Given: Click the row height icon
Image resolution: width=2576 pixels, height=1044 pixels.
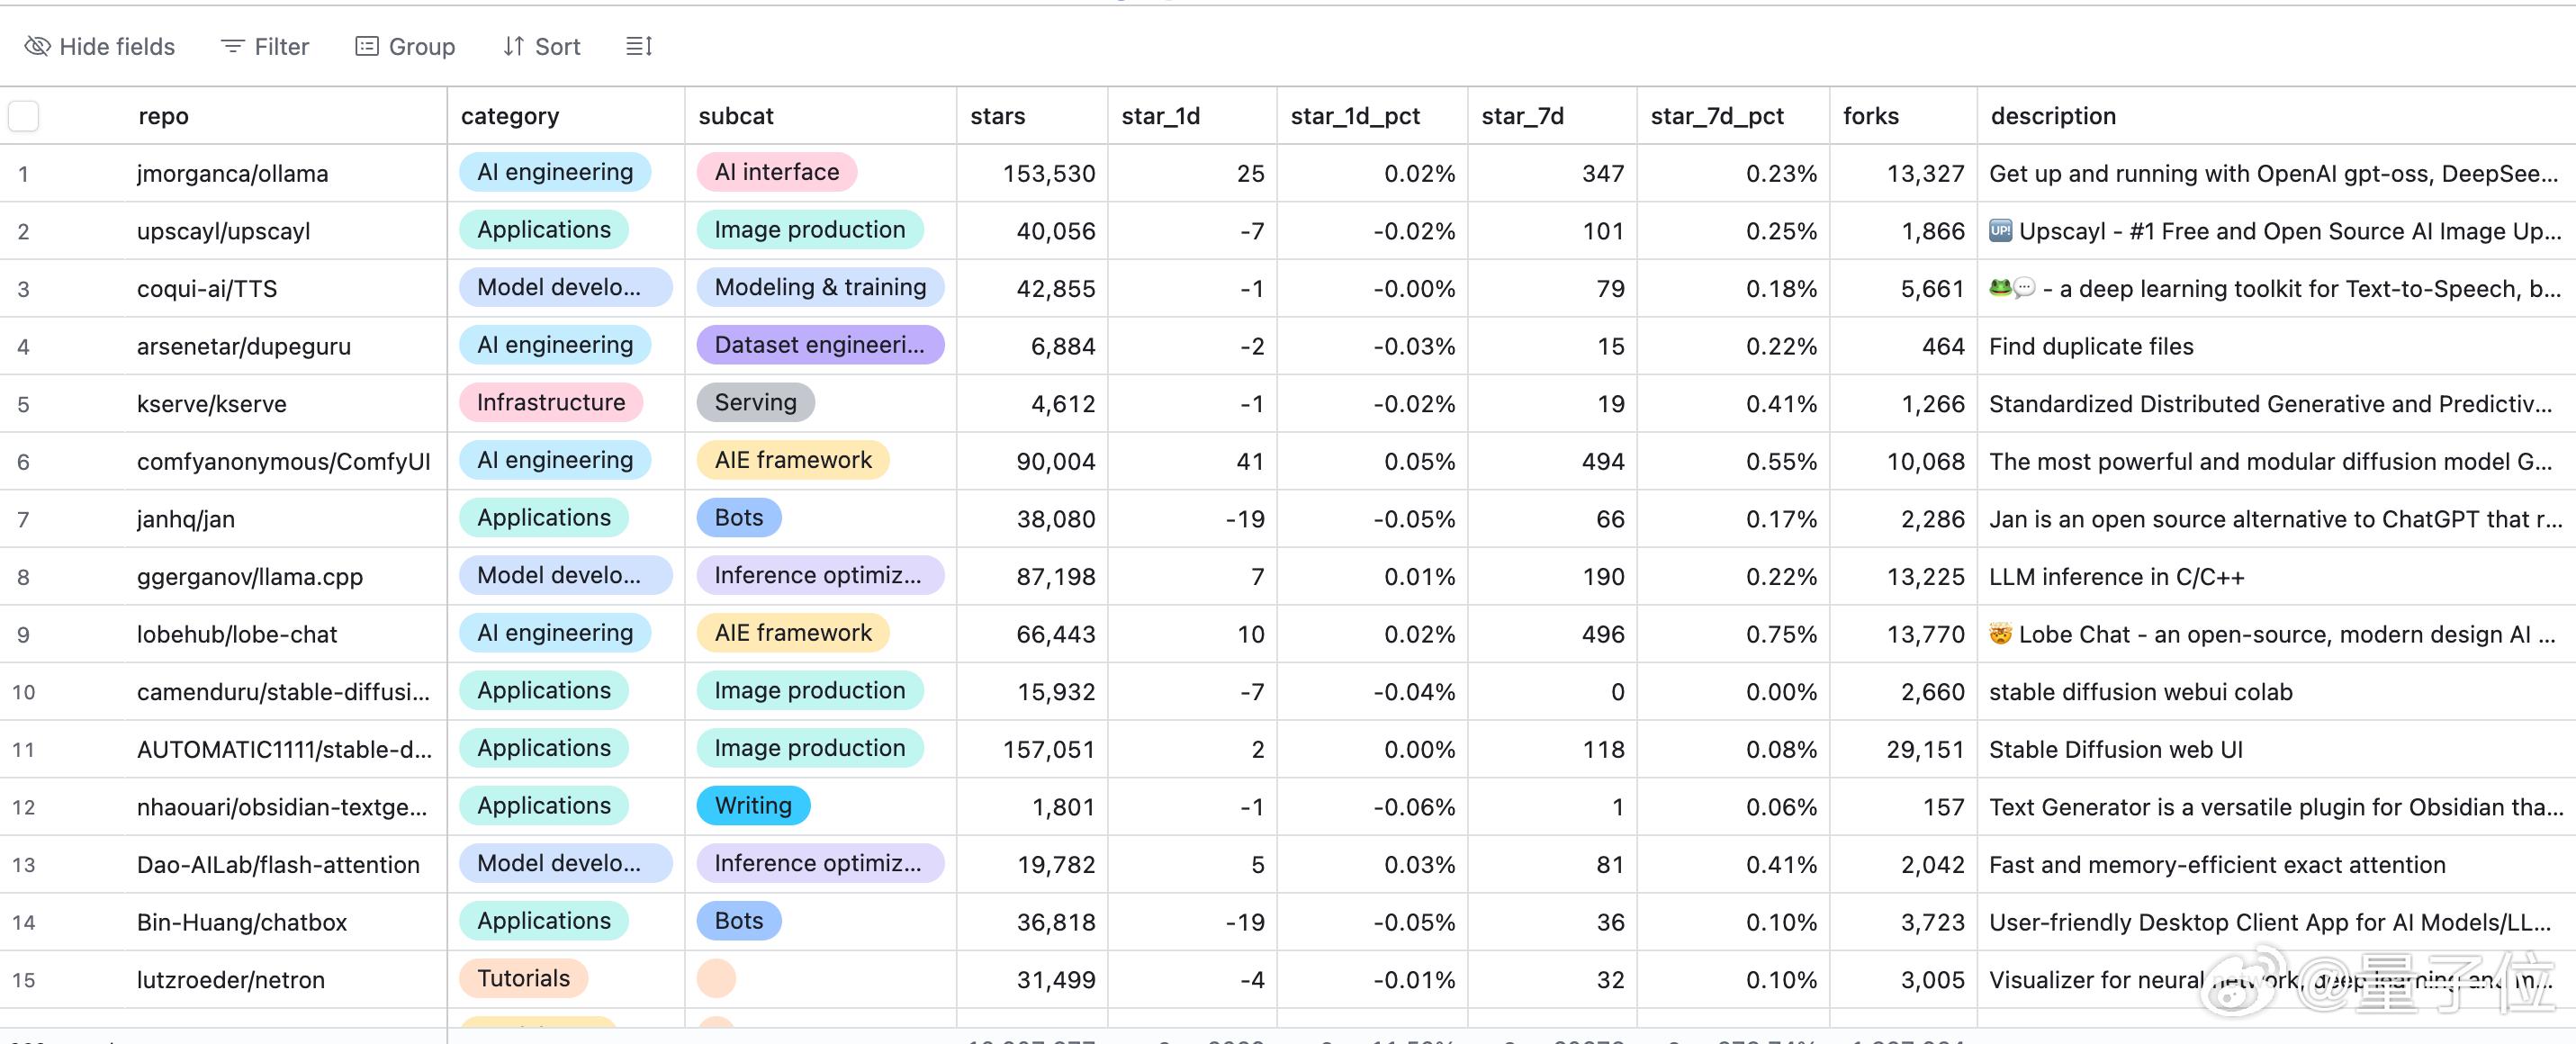Looking at the screenshot, I should coord(639,46).
